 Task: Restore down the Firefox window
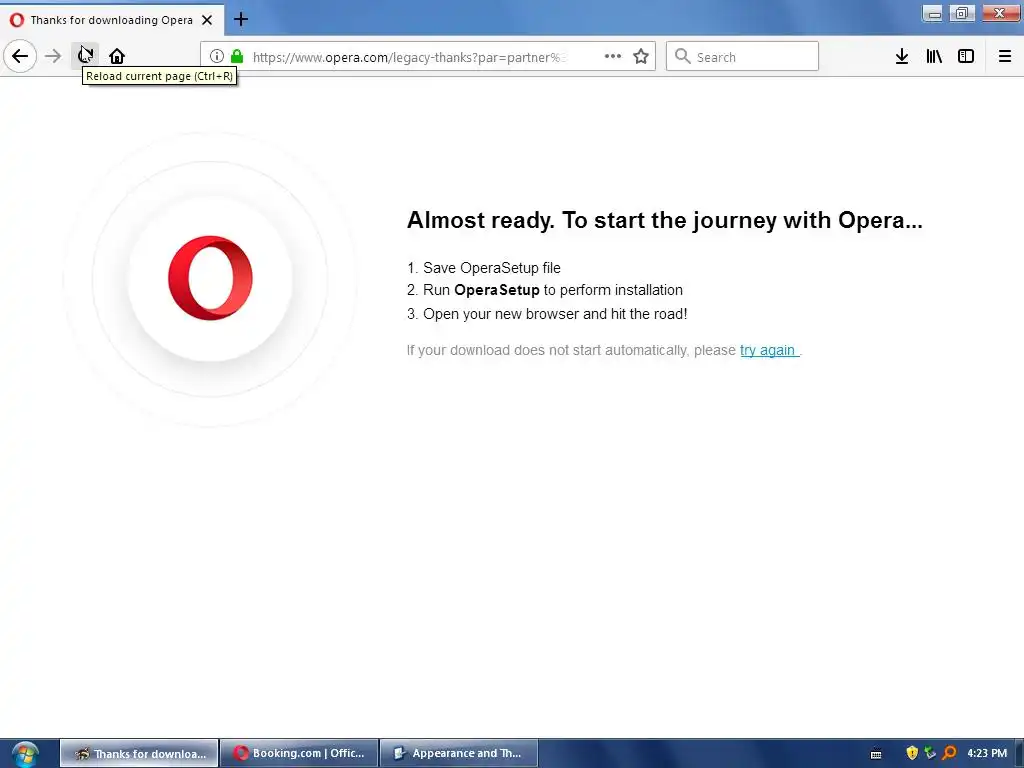click(962, 14)
